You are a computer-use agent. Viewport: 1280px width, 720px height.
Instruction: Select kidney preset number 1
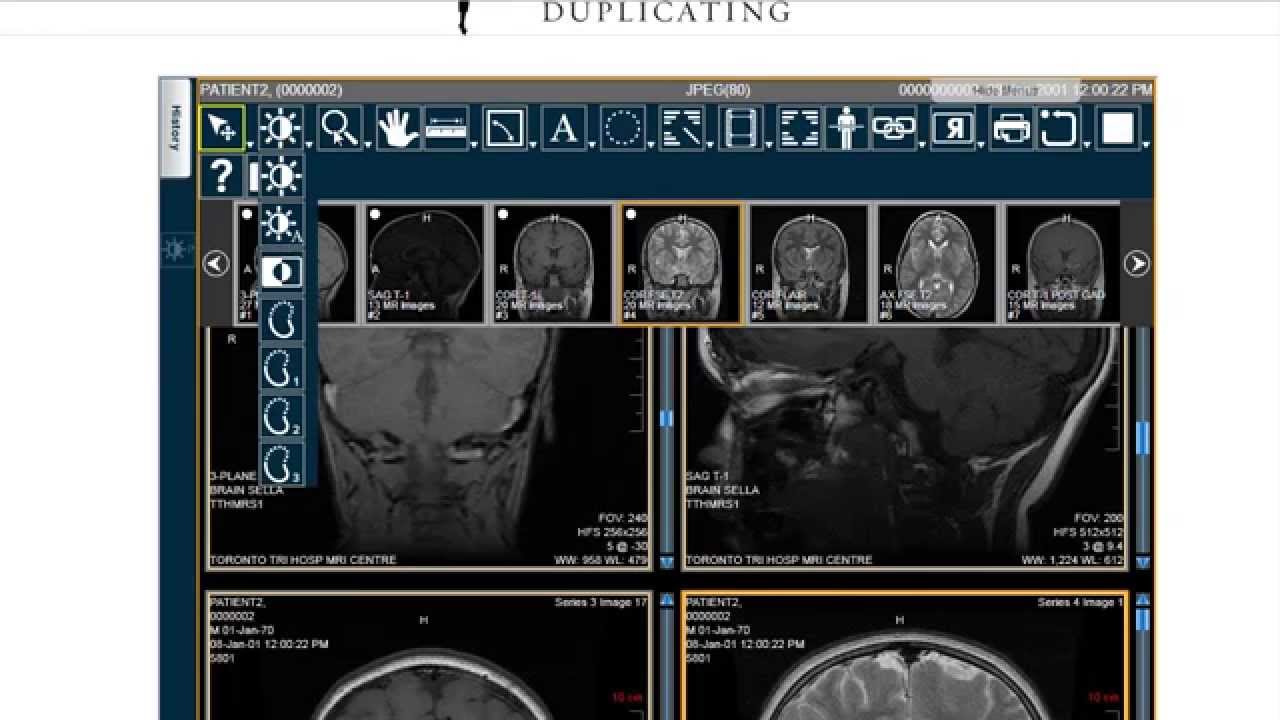pos(281,368)
